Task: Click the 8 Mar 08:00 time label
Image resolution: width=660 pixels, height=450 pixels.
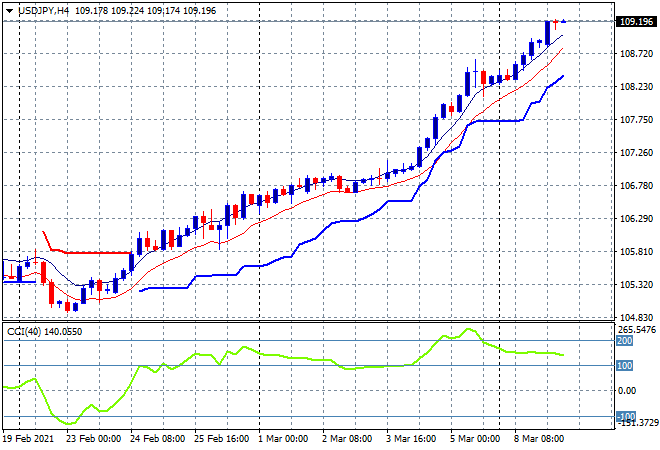Action: [x=539, y=439]
